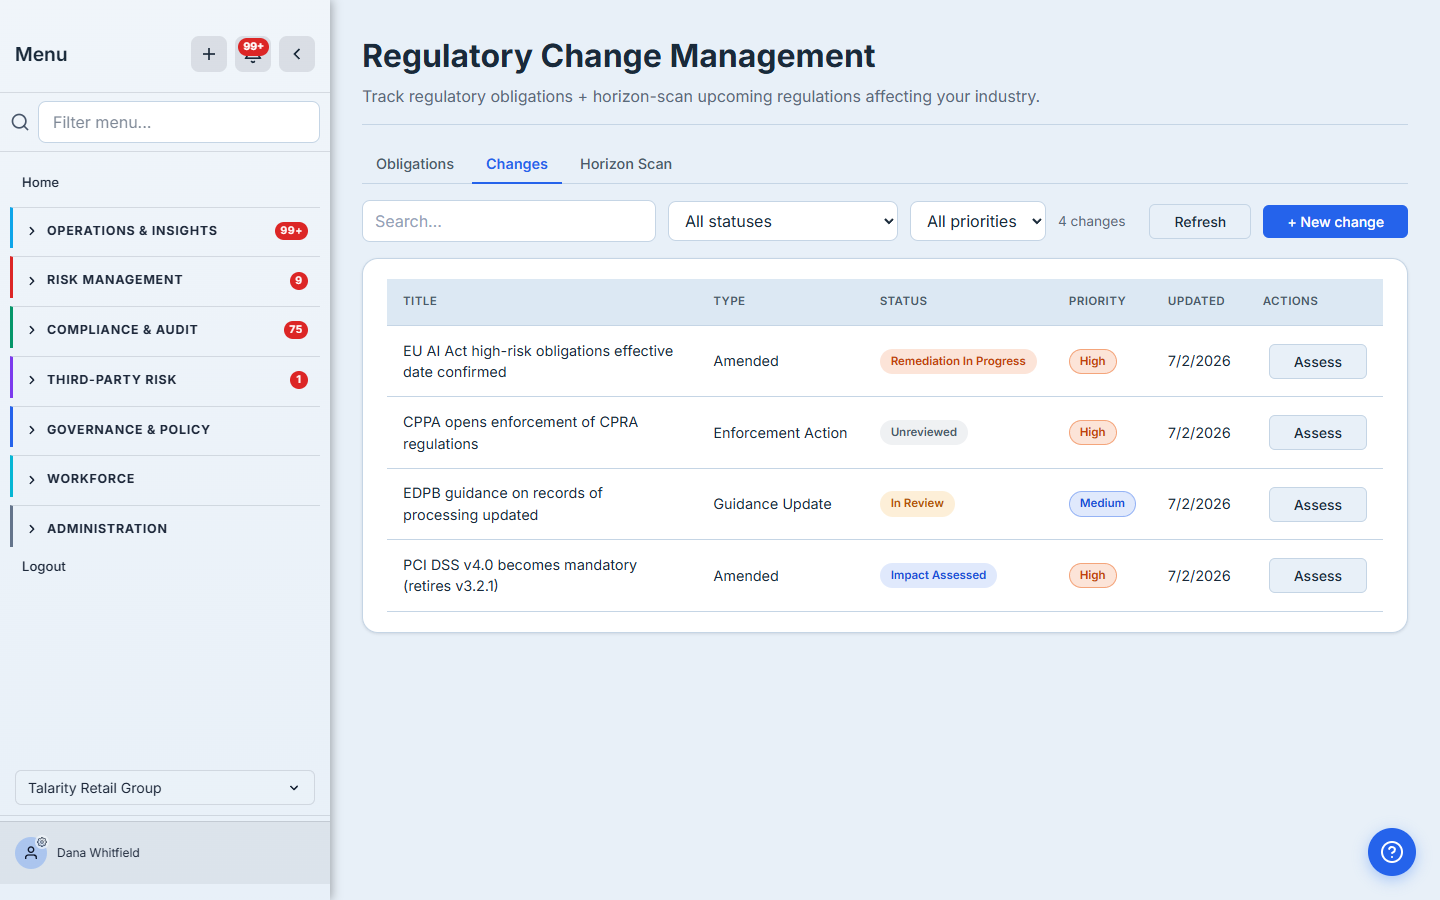Expand Administration menu section

point(165,529)
